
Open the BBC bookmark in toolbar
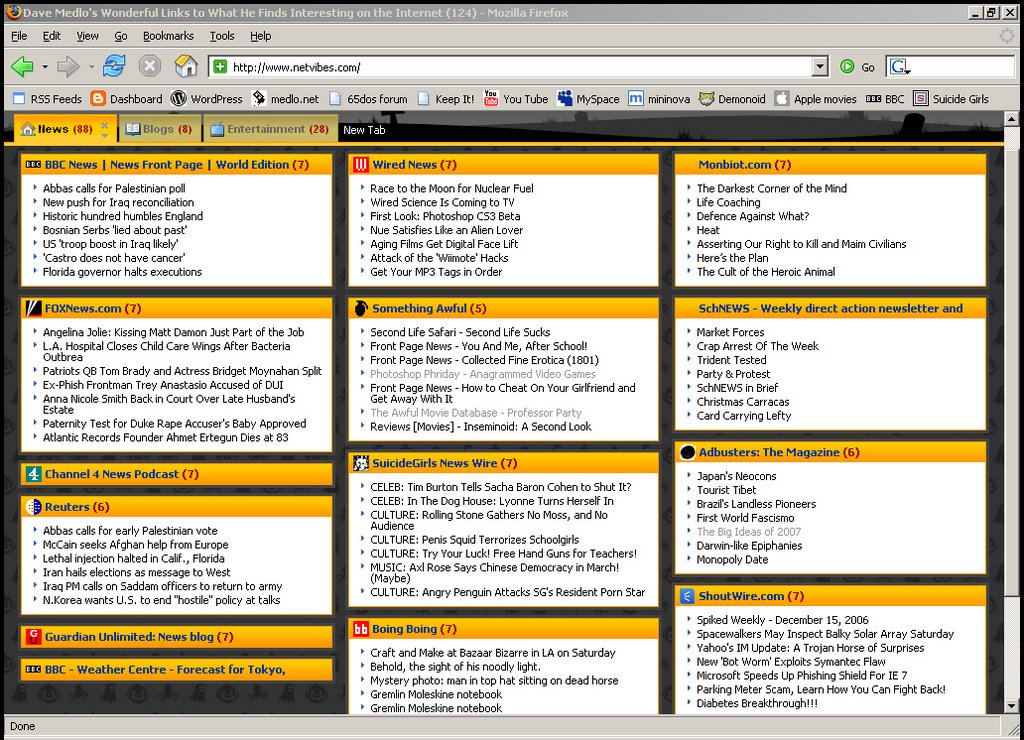click(x=885, y=99)
